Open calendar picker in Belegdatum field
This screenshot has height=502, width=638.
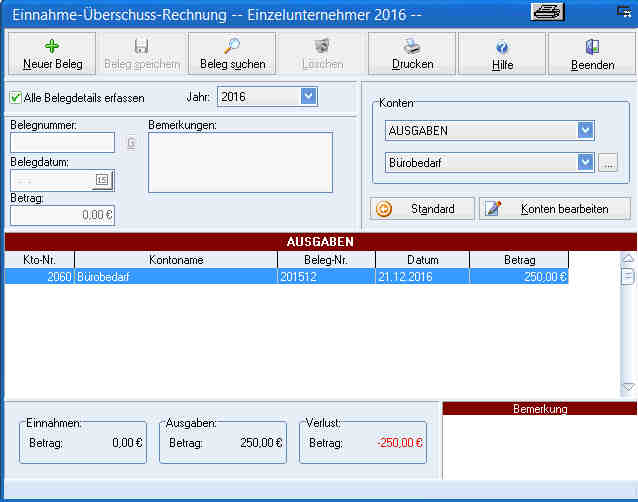[x=102, y=180]
